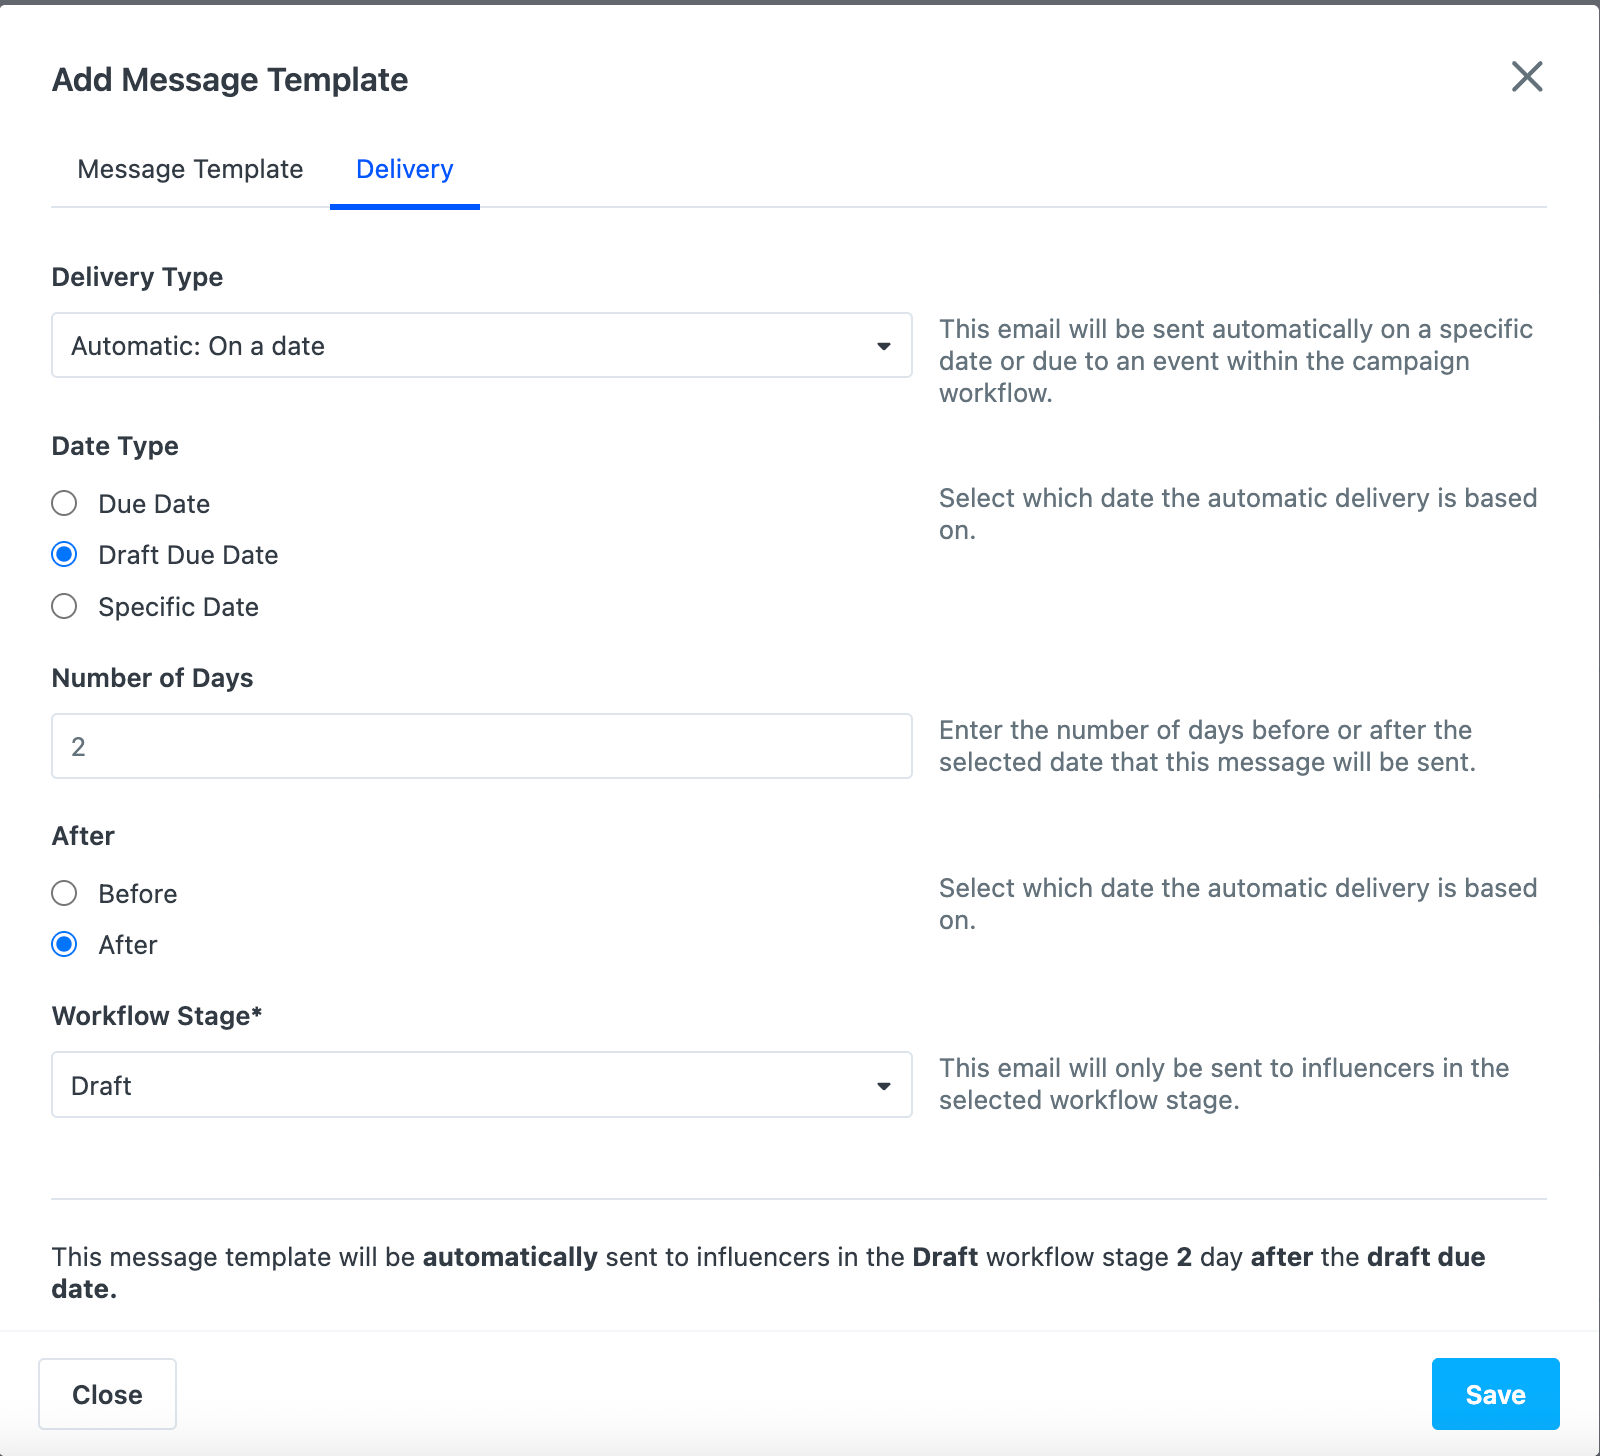Click the 'Delivery Type' field label
This screenshot has width=1600, height=1456.
[x=137, y=277]
